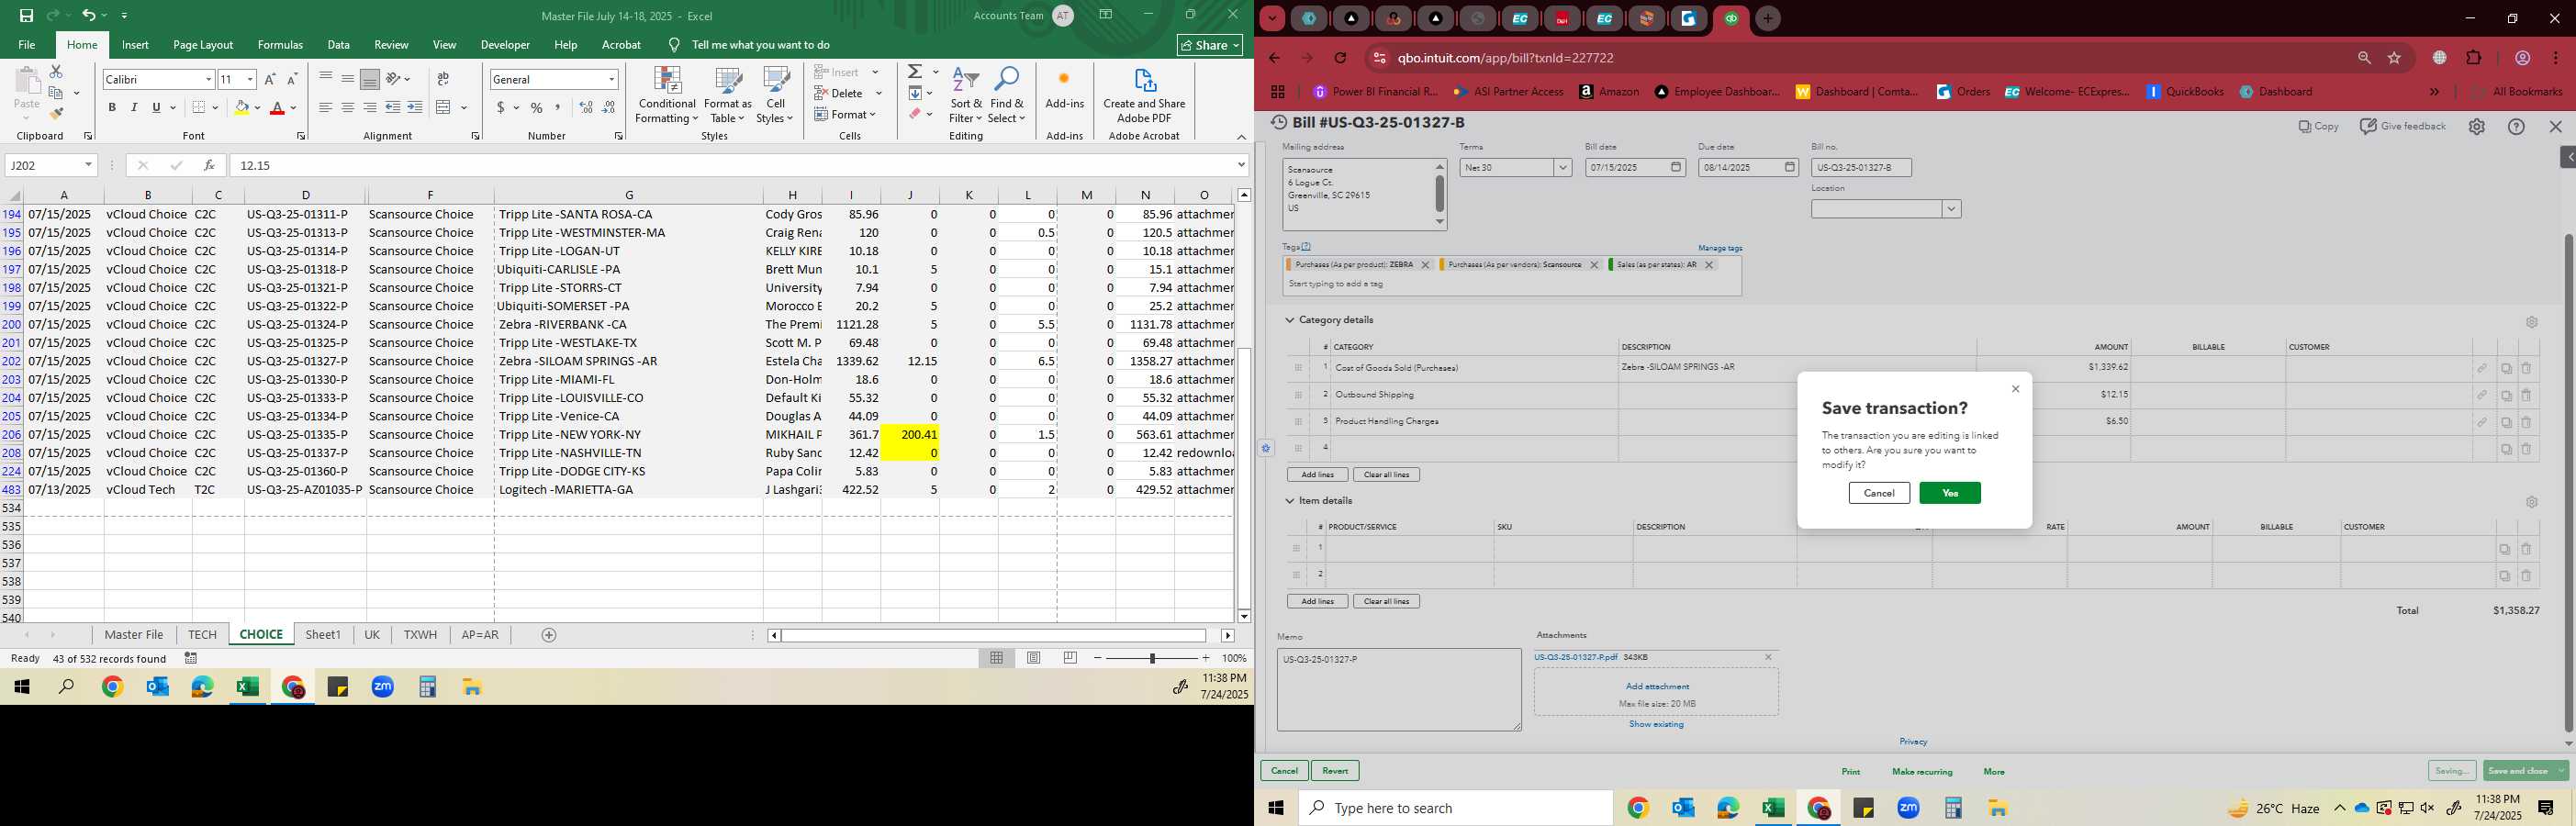Remove the Scansource vendor tag
Image resolution: width=2576 pixels, height=826 pixels.
click(x=1594, y=265)
